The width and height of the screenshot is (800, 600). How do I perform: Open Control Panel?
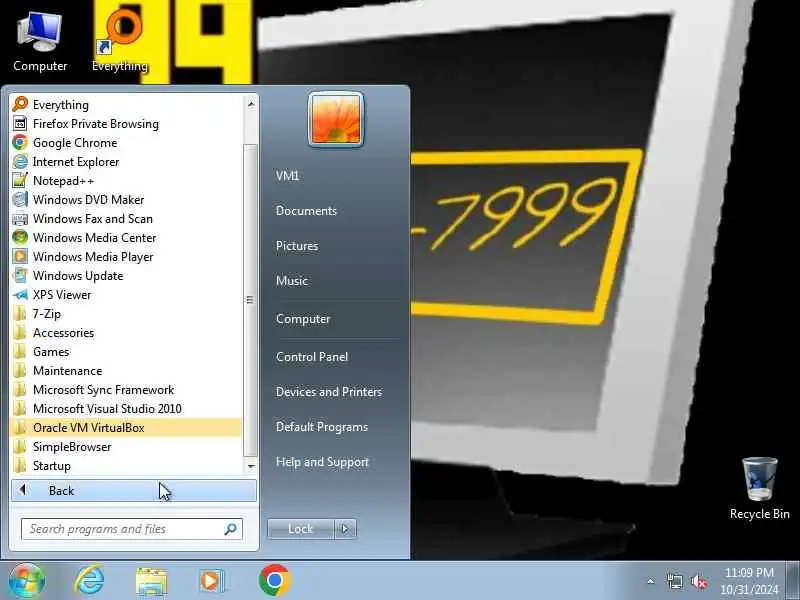click(x=312, y=357)
